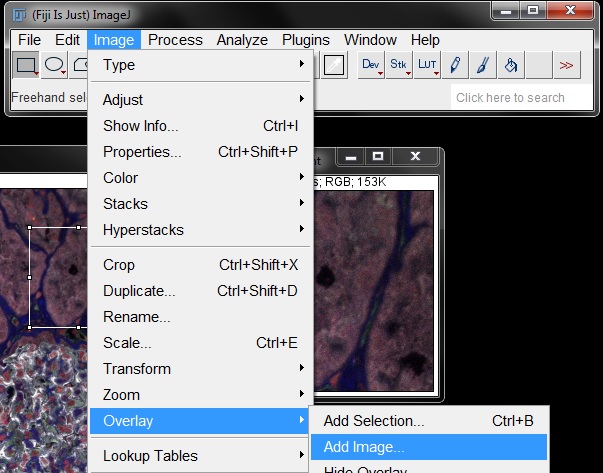Expand the Adjust submenu
Viewport: 603px width, 473px height.
click(x=201, y=100)
